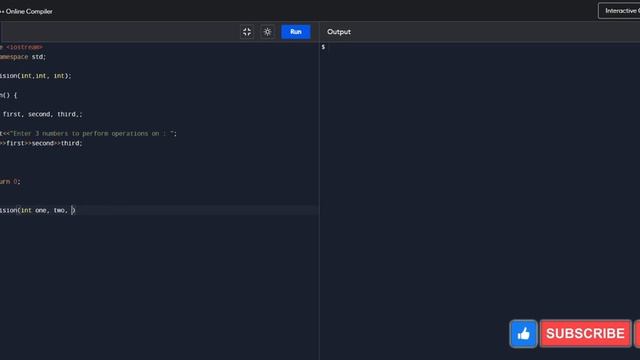Screen dimensions: 640x360
Task: Run the C++ code
Action: point(296,32)
